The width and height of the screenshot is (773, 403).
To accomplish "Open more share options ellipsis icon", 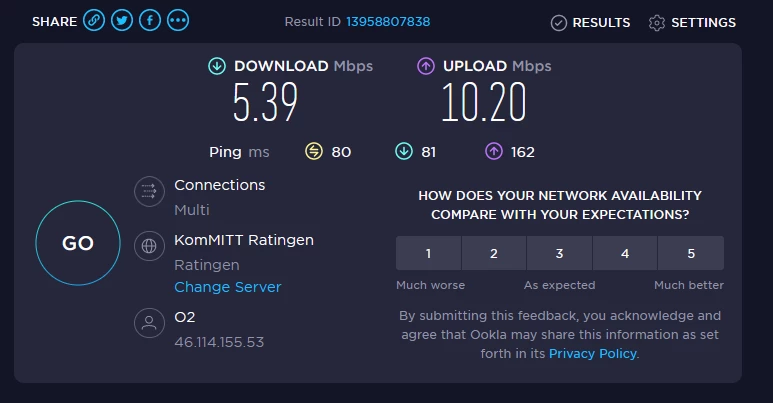I will click(178, 20).
